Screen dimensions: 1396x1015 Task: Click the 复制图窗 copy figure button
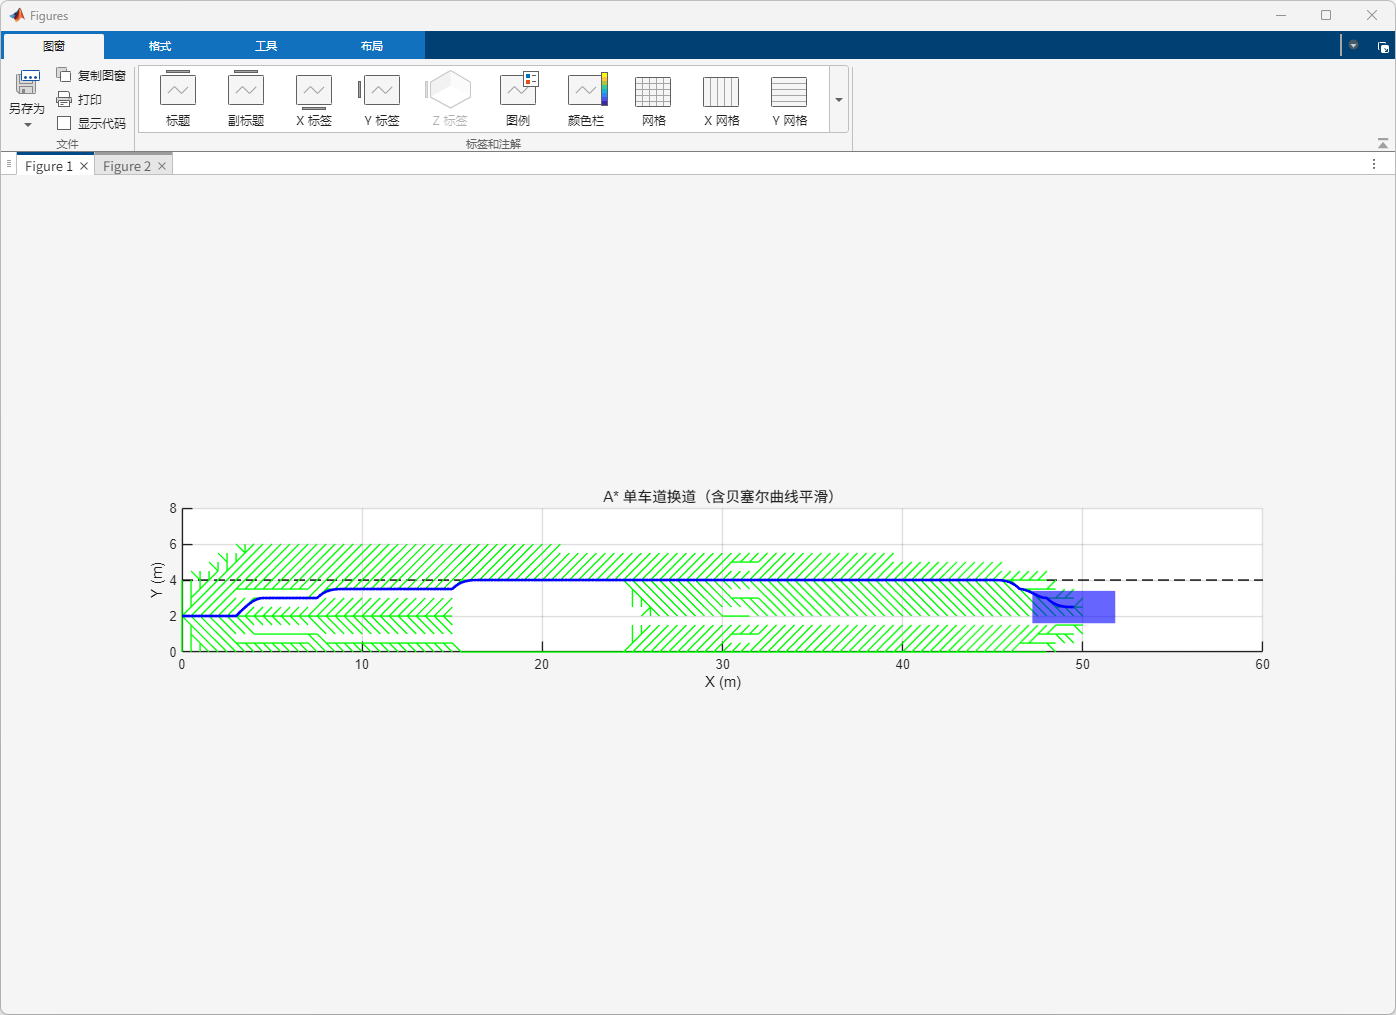91,75
